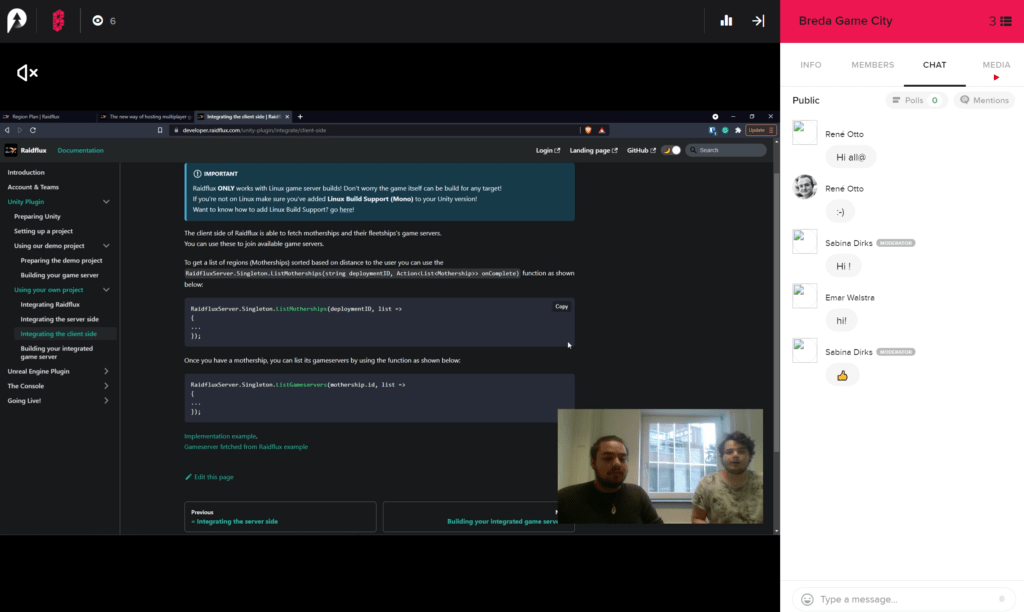Click the Type a message chat field

click(x=904, y=599)
